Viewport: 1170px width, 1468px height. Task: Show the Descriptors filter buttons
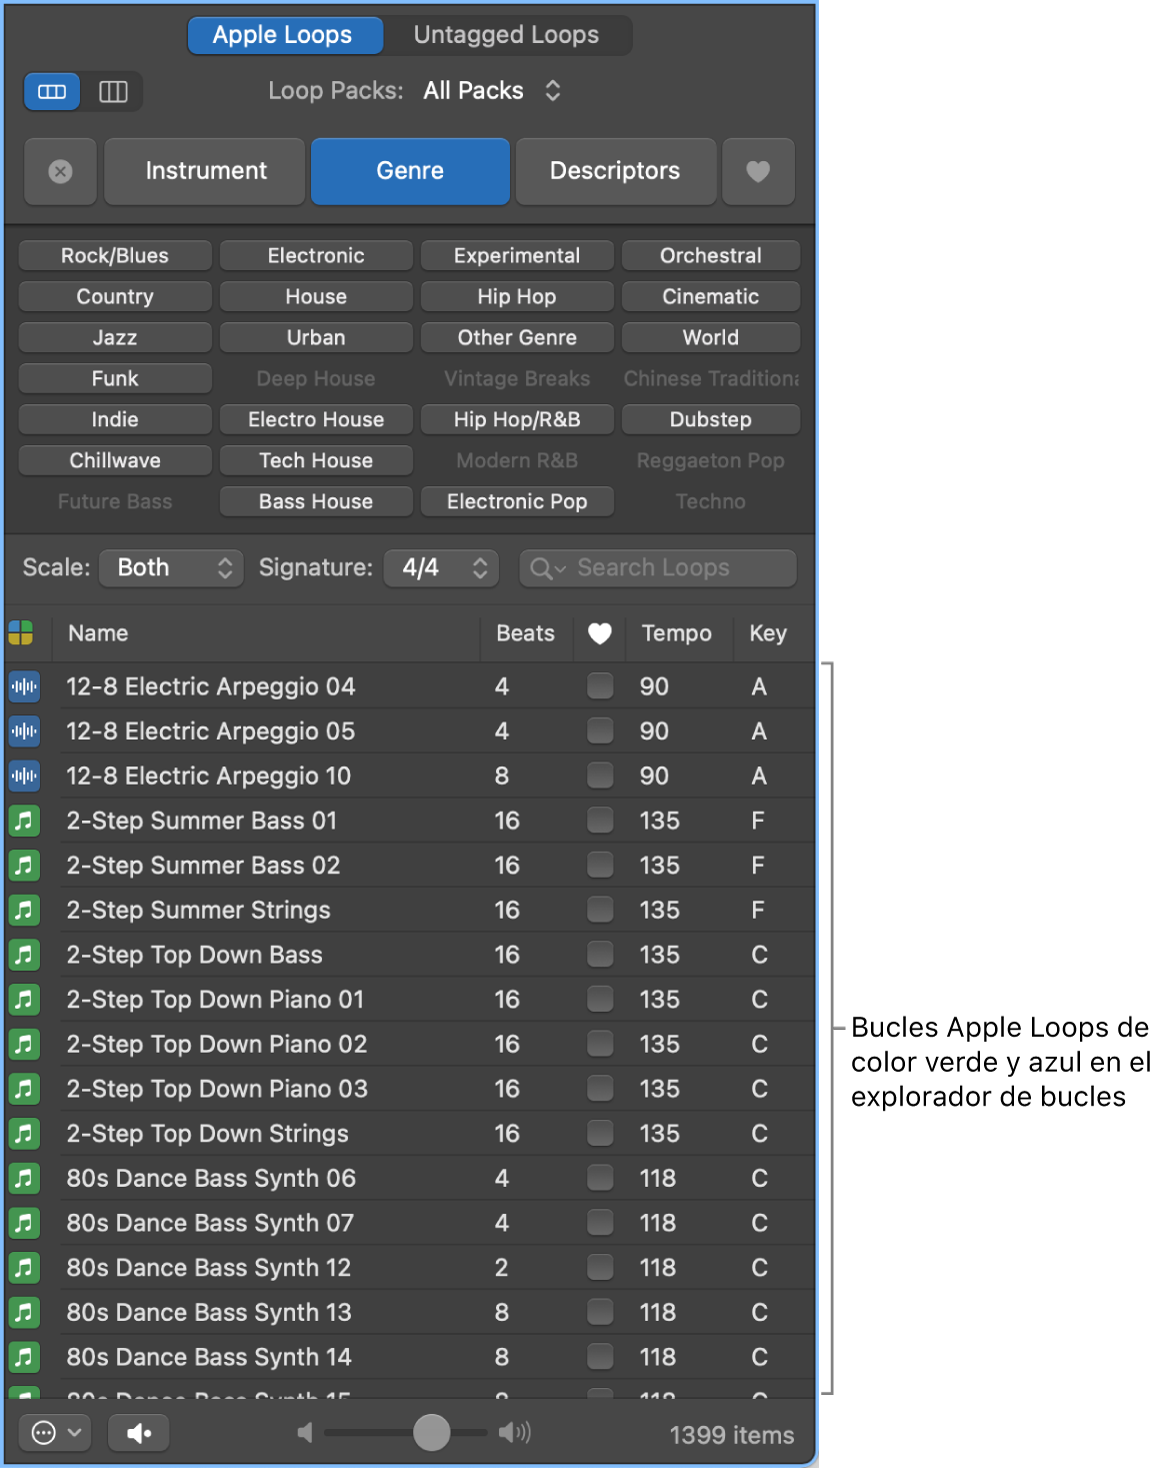615,171
